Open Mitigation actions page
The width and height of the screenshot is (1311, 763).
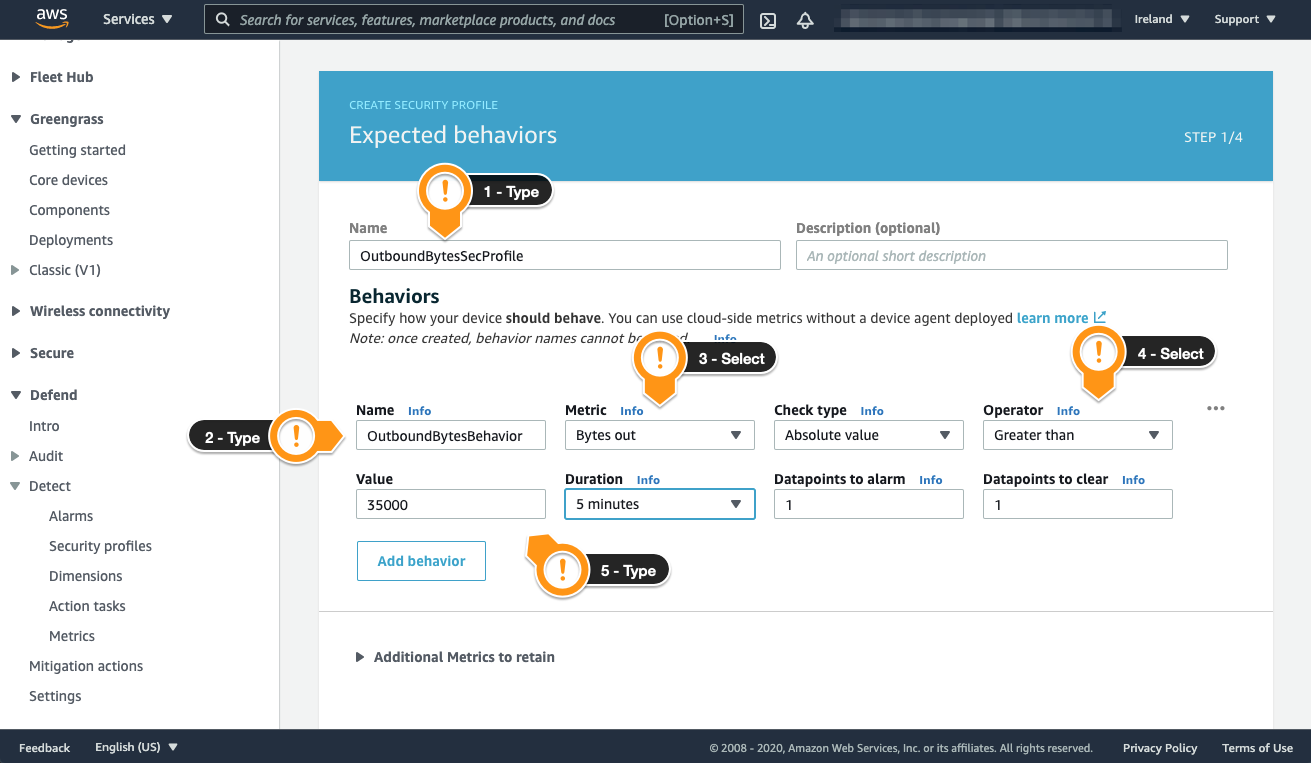click(86, 666)
